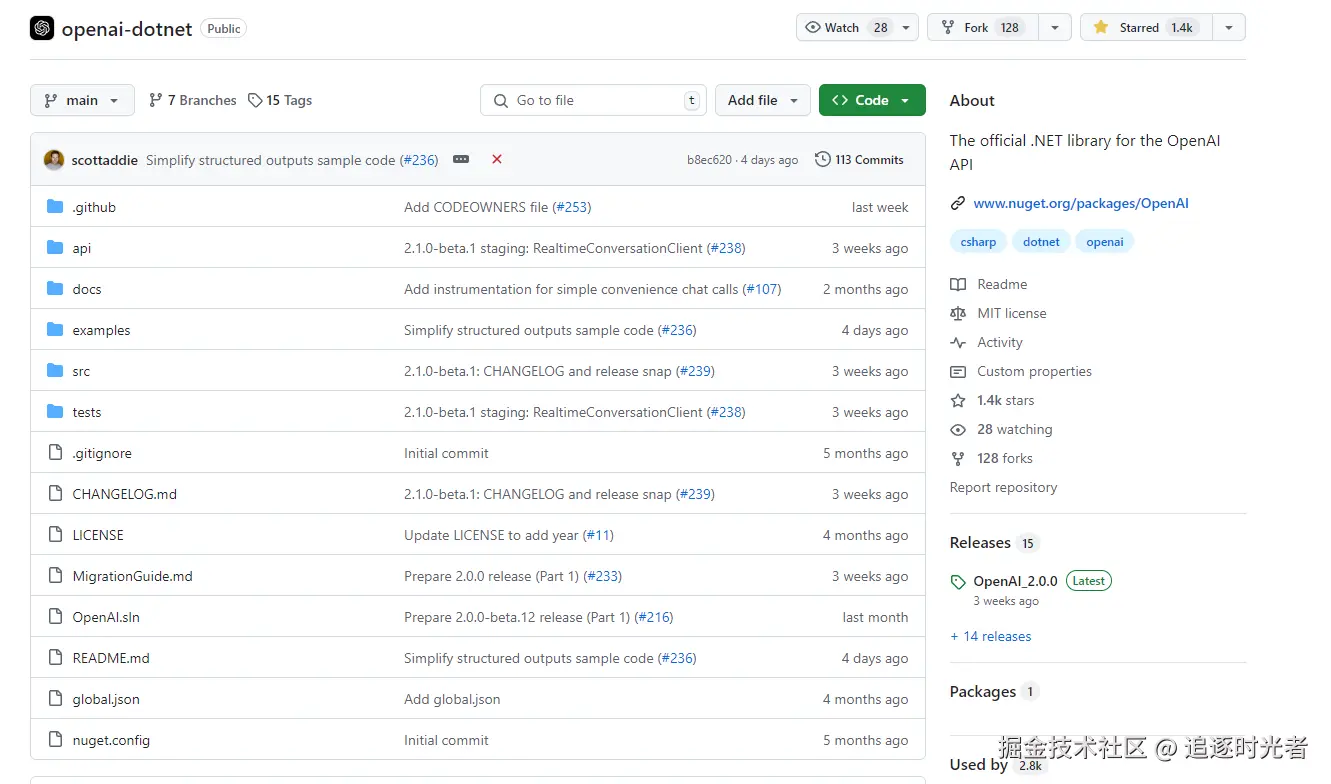Click the LICENSE file icon

coord(55,535)
